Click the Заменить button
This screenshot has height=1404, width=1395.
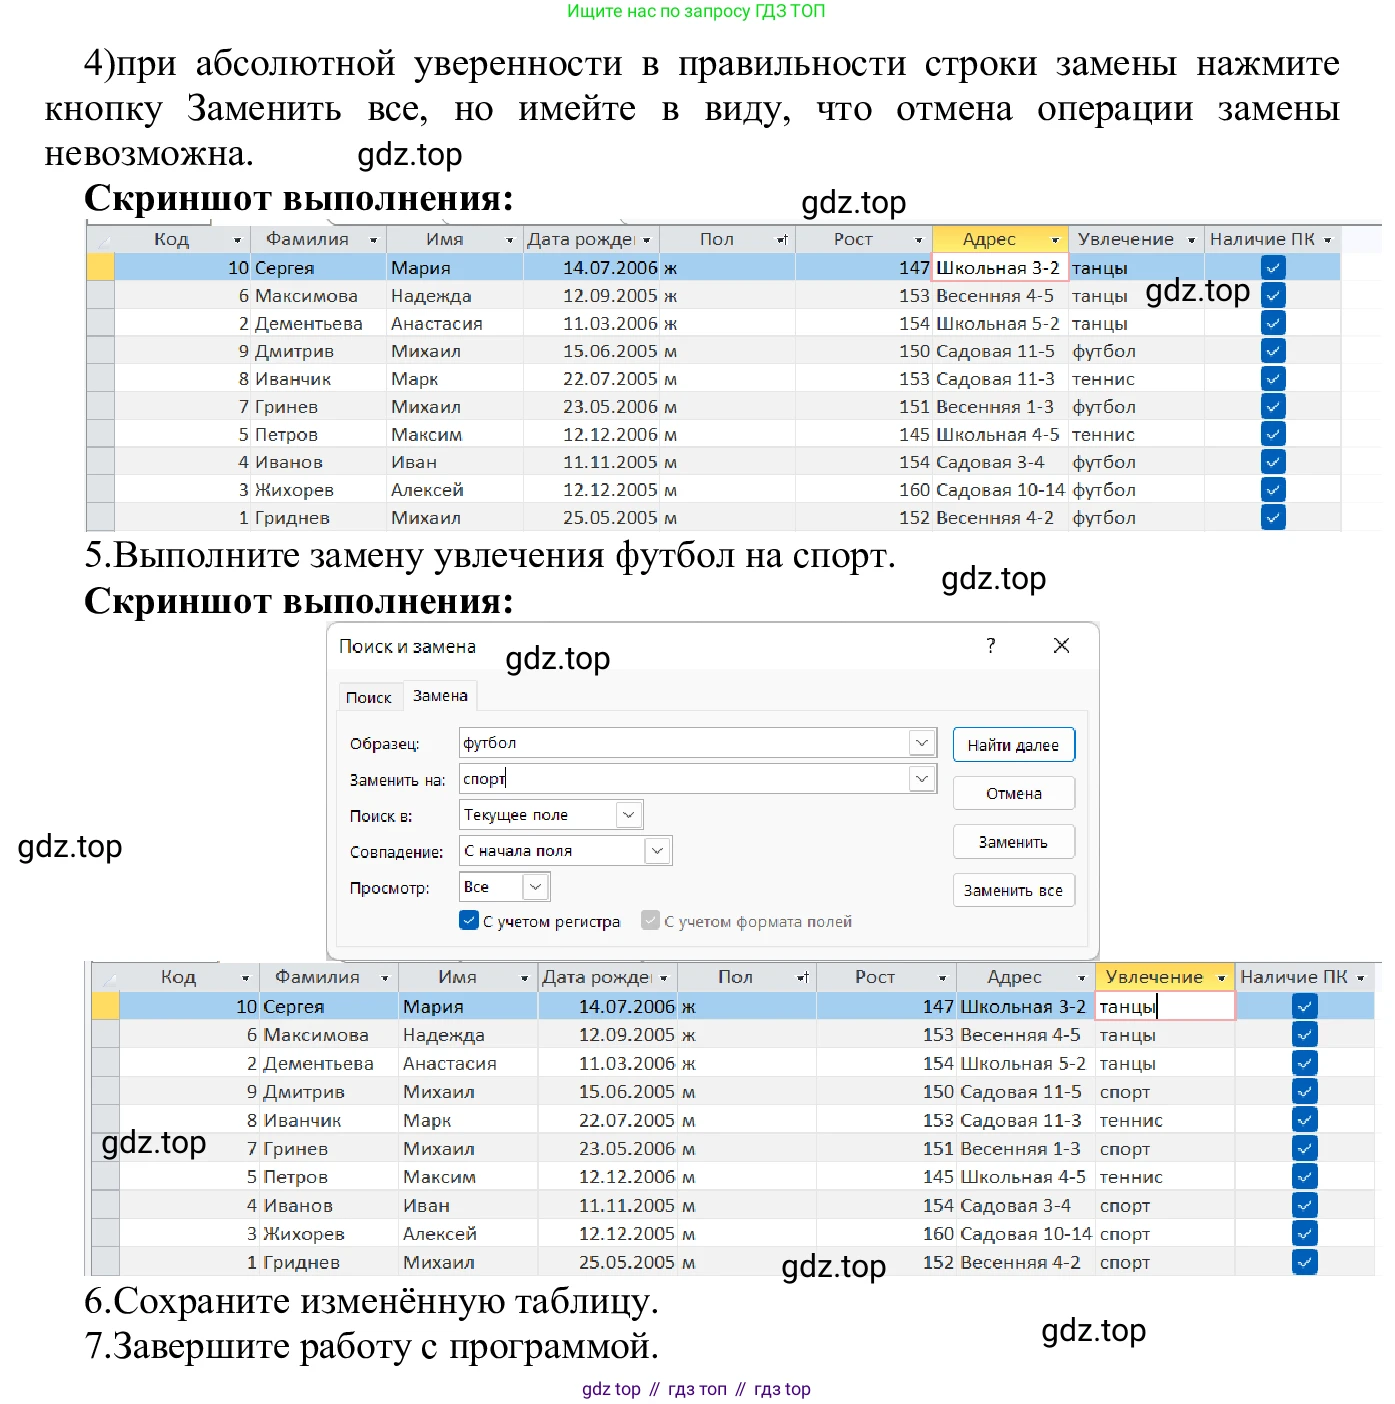[x=1013, y=842]
